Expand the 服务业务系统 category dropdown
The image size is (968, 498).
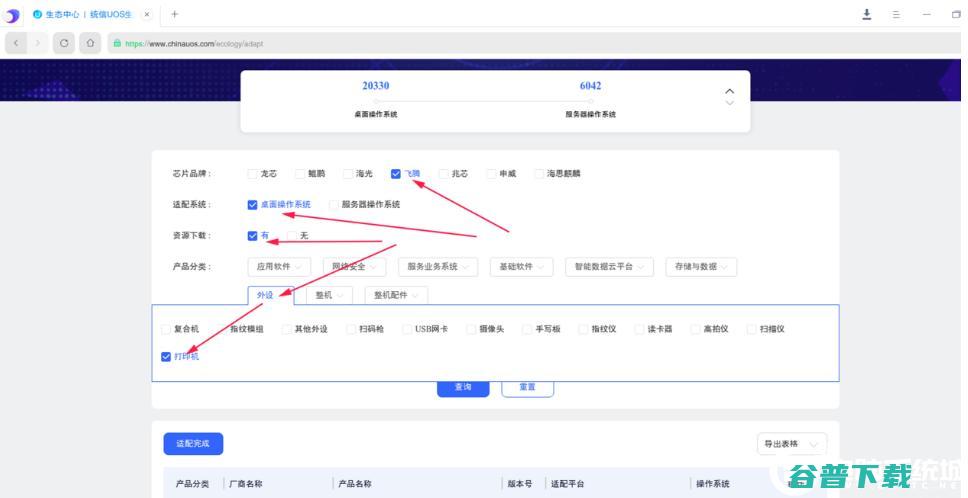pyautogui.click(x=438, y=267)
